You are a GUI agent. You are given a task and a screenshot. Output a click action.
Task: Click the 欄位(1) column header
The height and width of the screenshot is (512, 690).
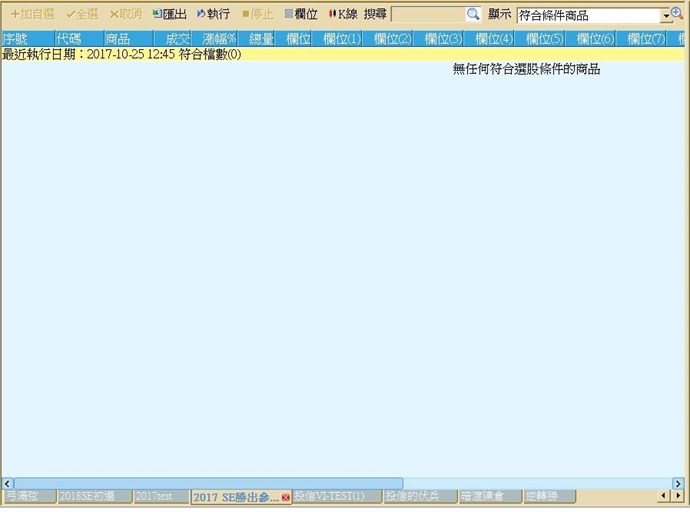[x=337, y=39]
